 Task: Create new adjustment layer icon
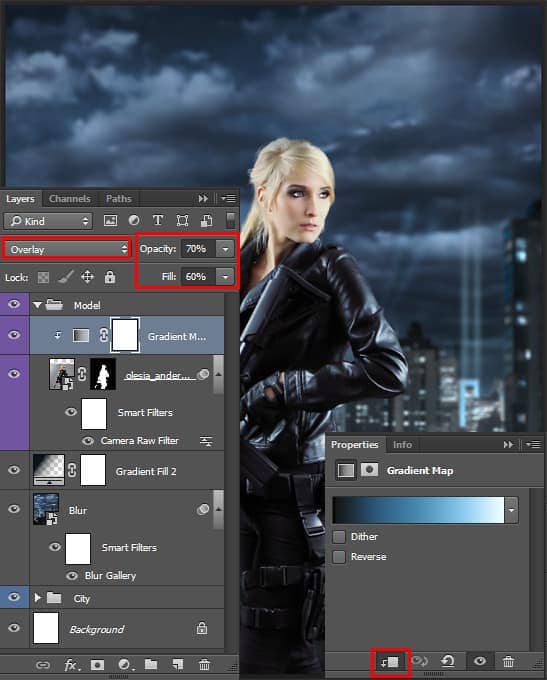pyautogui.click(x=124, y=664)
